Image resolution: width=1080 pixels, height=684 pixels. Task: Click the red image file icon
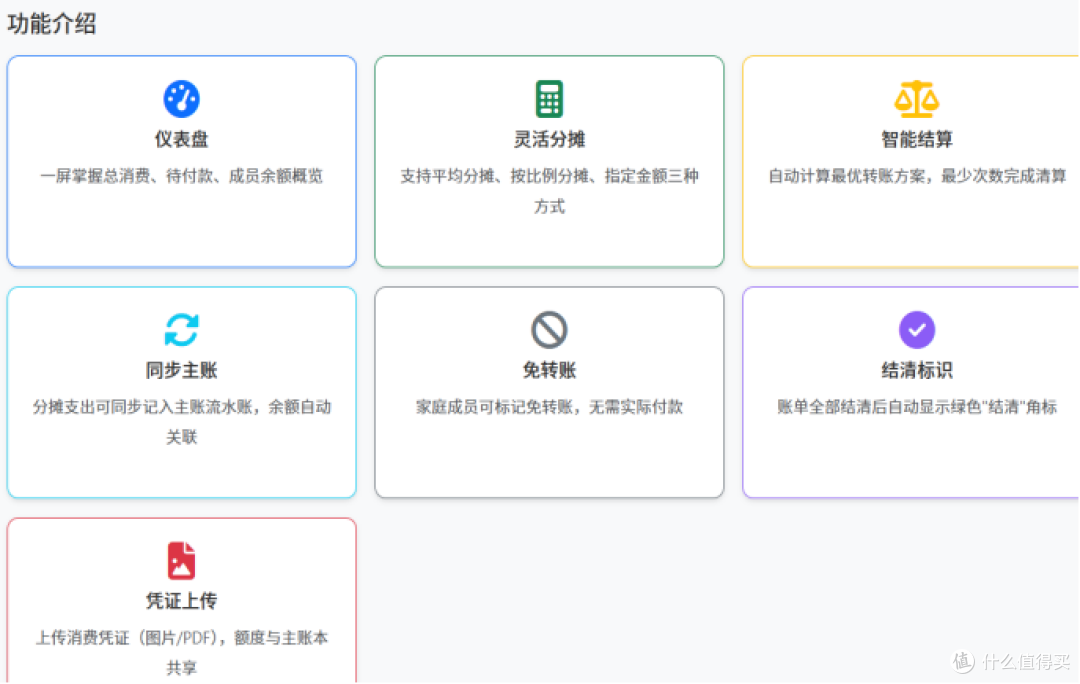click(181, 560)
